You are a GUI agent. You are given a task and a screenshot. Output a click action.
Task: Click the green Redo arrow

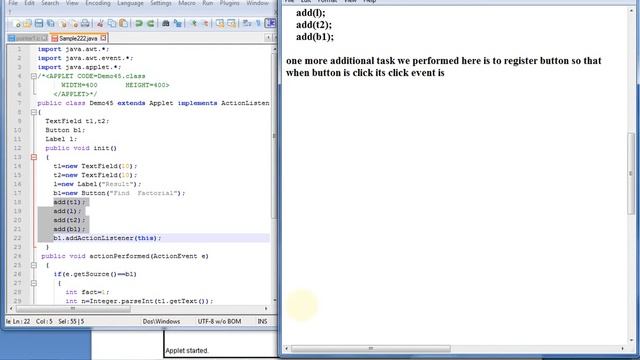150,24
